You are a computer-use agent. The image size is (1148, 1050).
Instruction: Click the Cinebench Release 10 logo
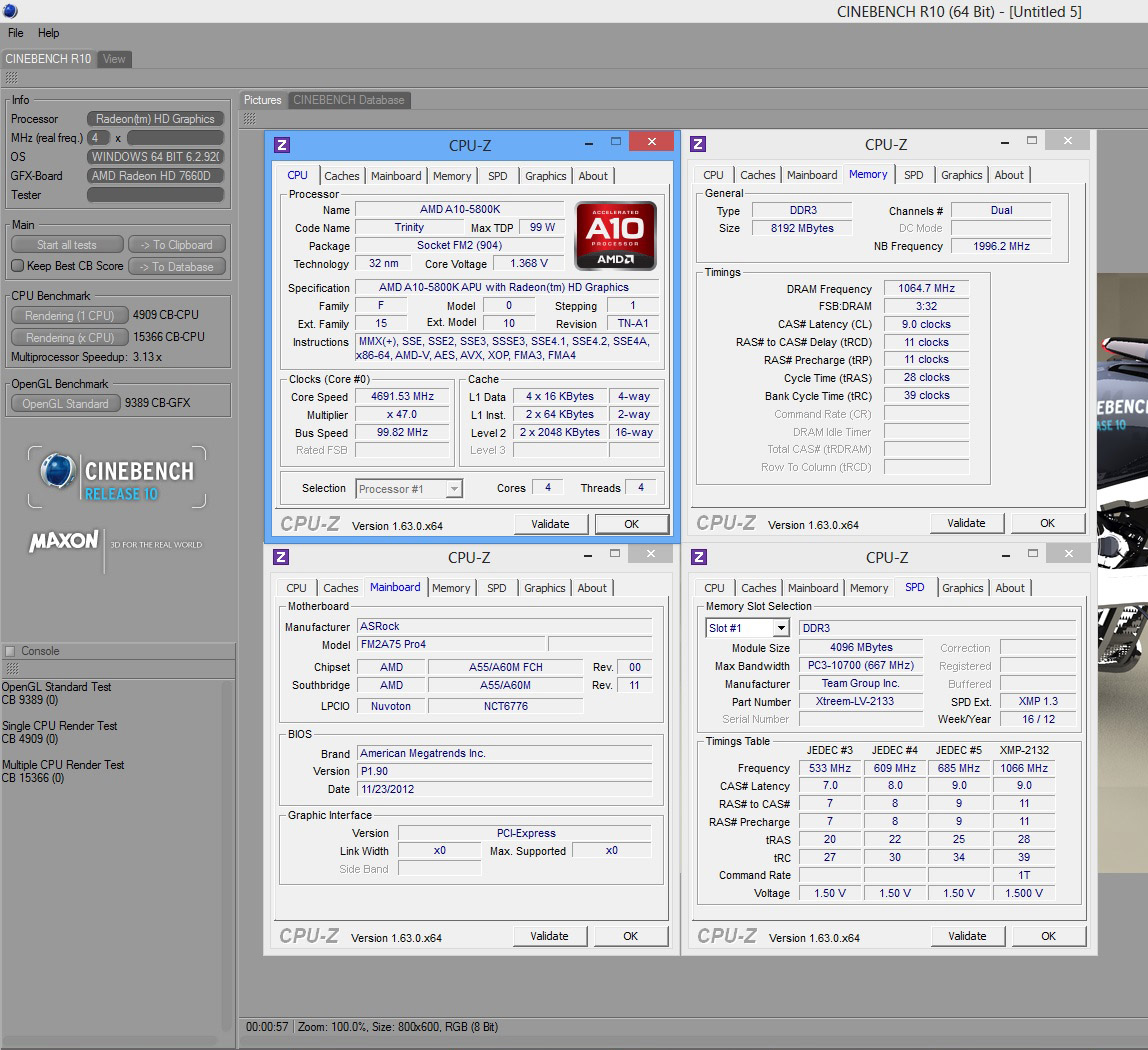tap(117, 477)
